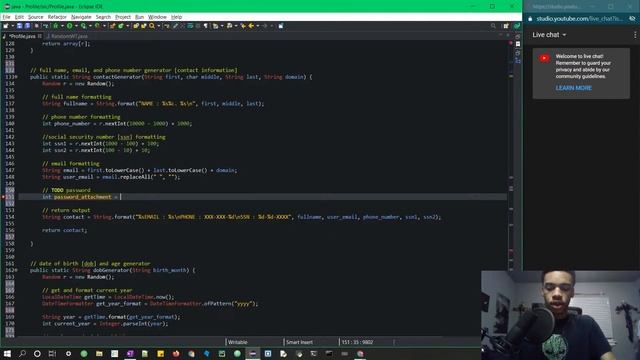Collapse the contactGenerator method fold at line 133
This screenshot has width=640, height=360.
point(16,77)
